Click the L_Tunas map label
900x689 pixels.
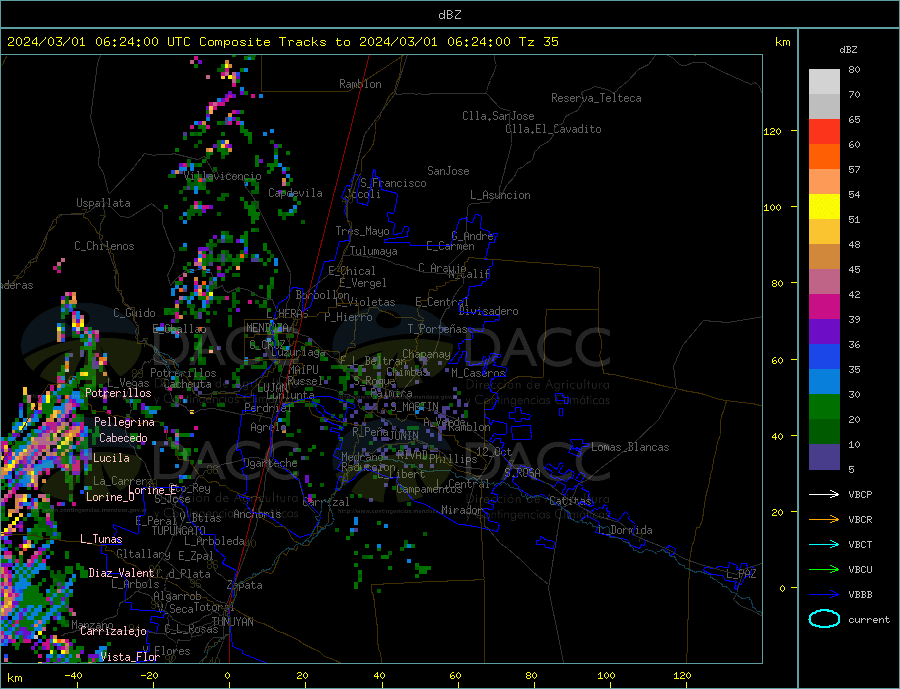[x=101, y=539]
